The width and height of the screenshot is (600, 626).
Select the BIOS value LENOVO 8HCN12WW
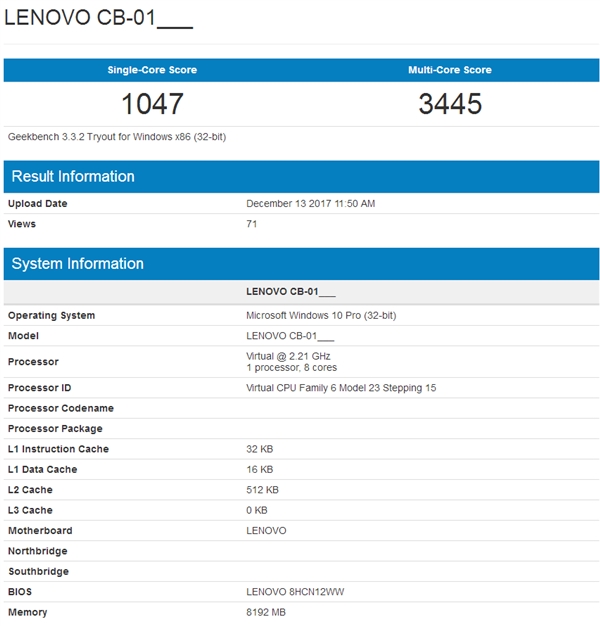(295, 592)
